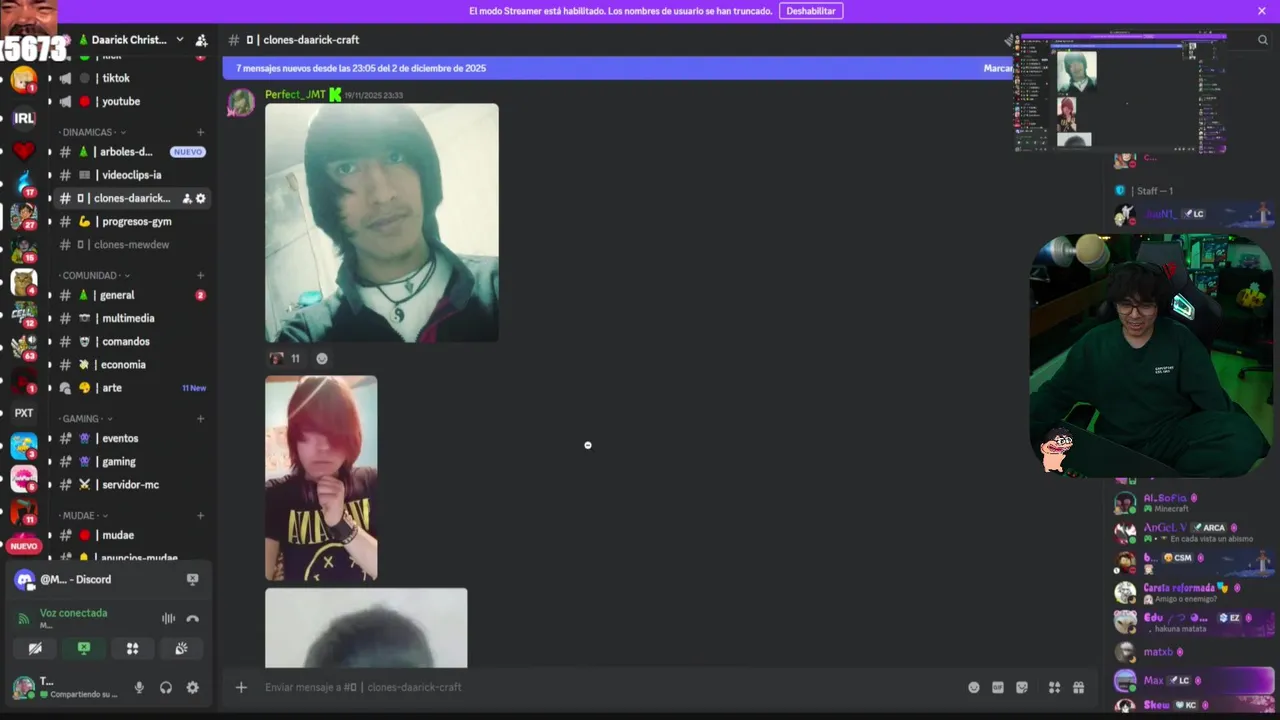Open the videoclips-ia channel

[131, 175]
